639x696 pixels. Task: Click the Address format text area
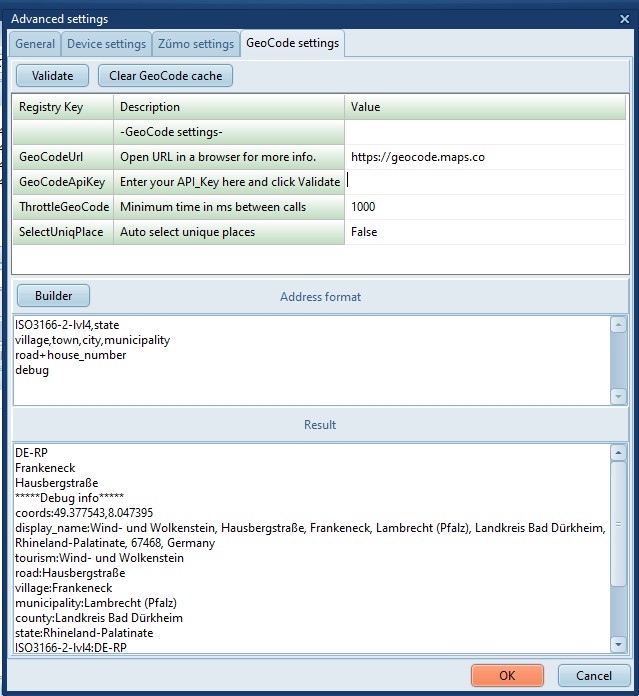tap(310, 360)
